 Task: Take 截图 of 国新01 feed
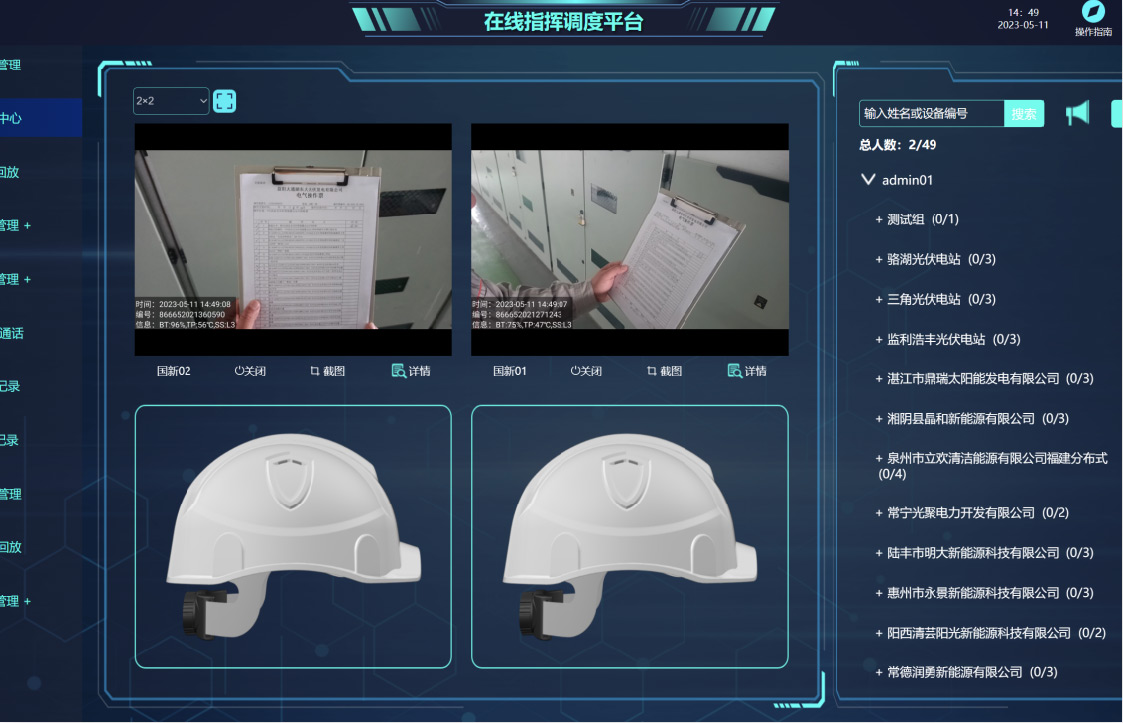click(x=664, y=371)
